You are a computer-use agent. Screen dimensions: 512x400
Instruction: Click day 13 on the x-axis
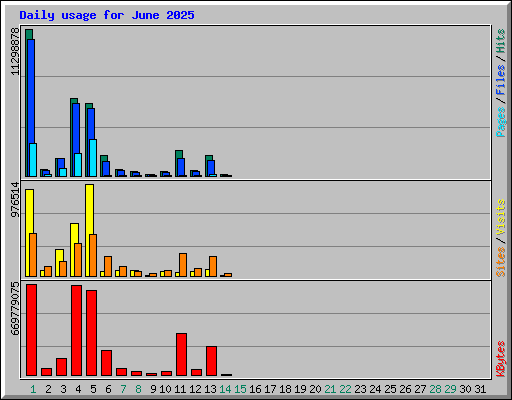pos(210,389)
